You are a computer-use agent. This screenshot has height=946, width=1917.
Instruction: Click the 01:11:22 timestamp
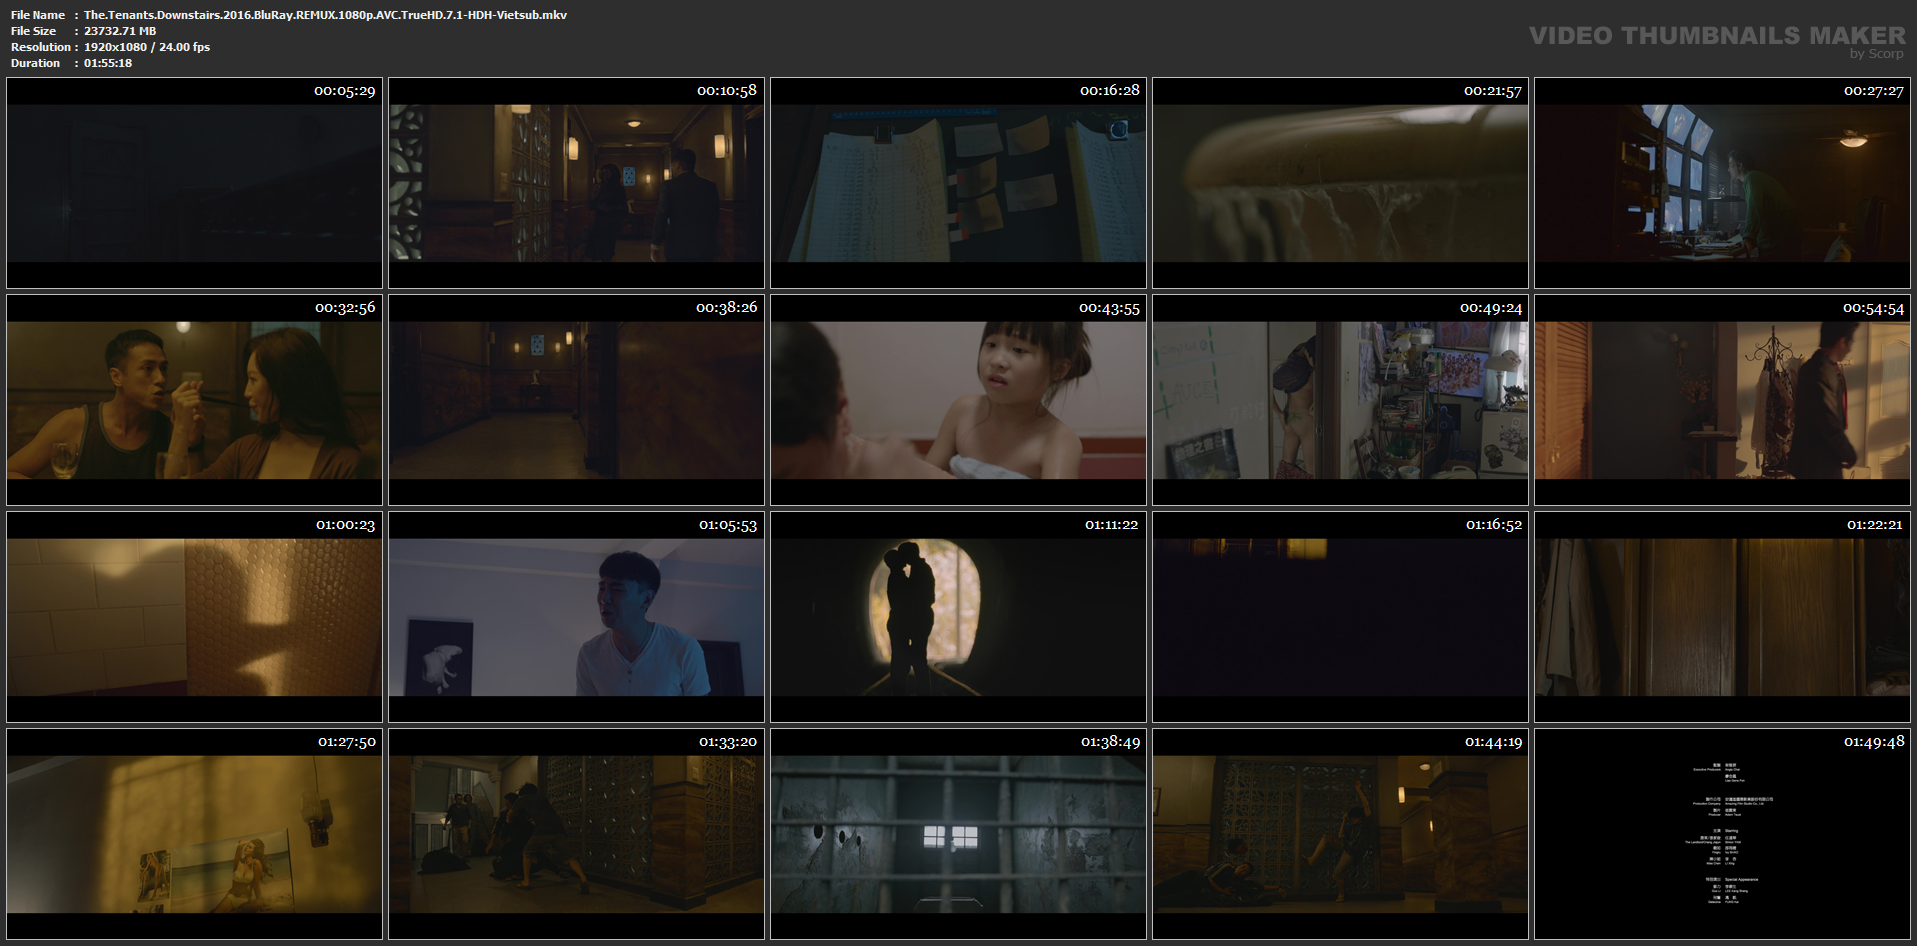(1111, 525)
